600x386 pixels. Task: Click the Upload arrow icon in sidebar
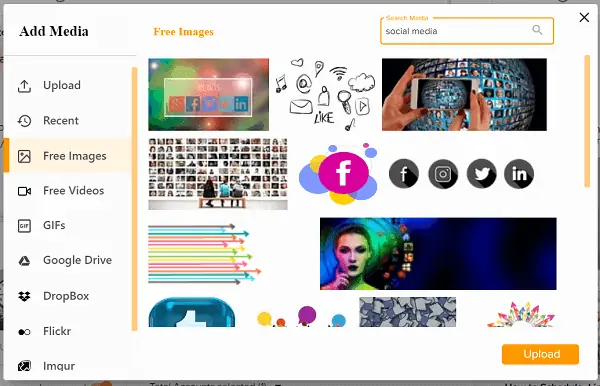coord(24,86)
